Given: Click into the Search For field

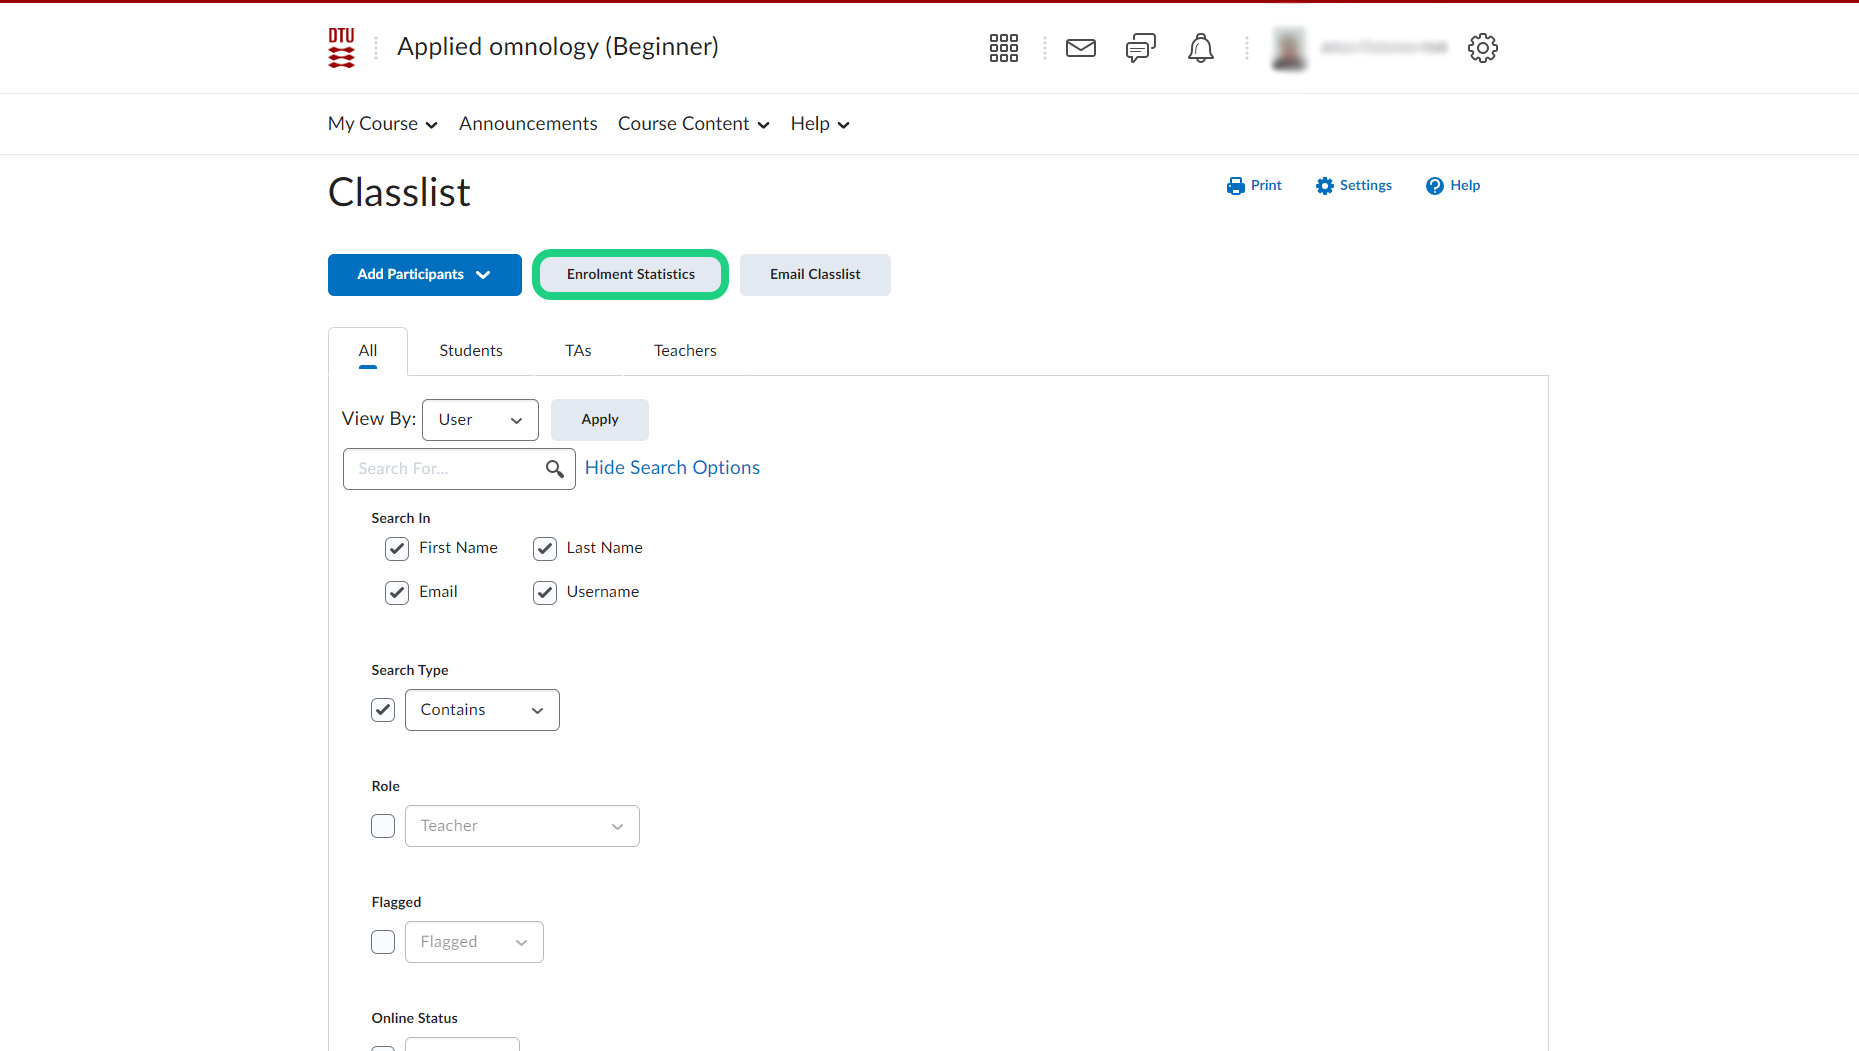Looking at the screenshot, I should point(445,469).
